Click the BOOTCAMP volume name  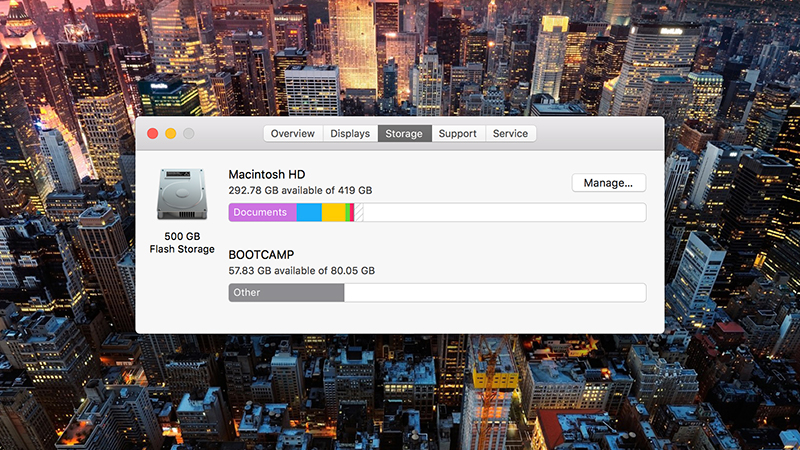261,255
